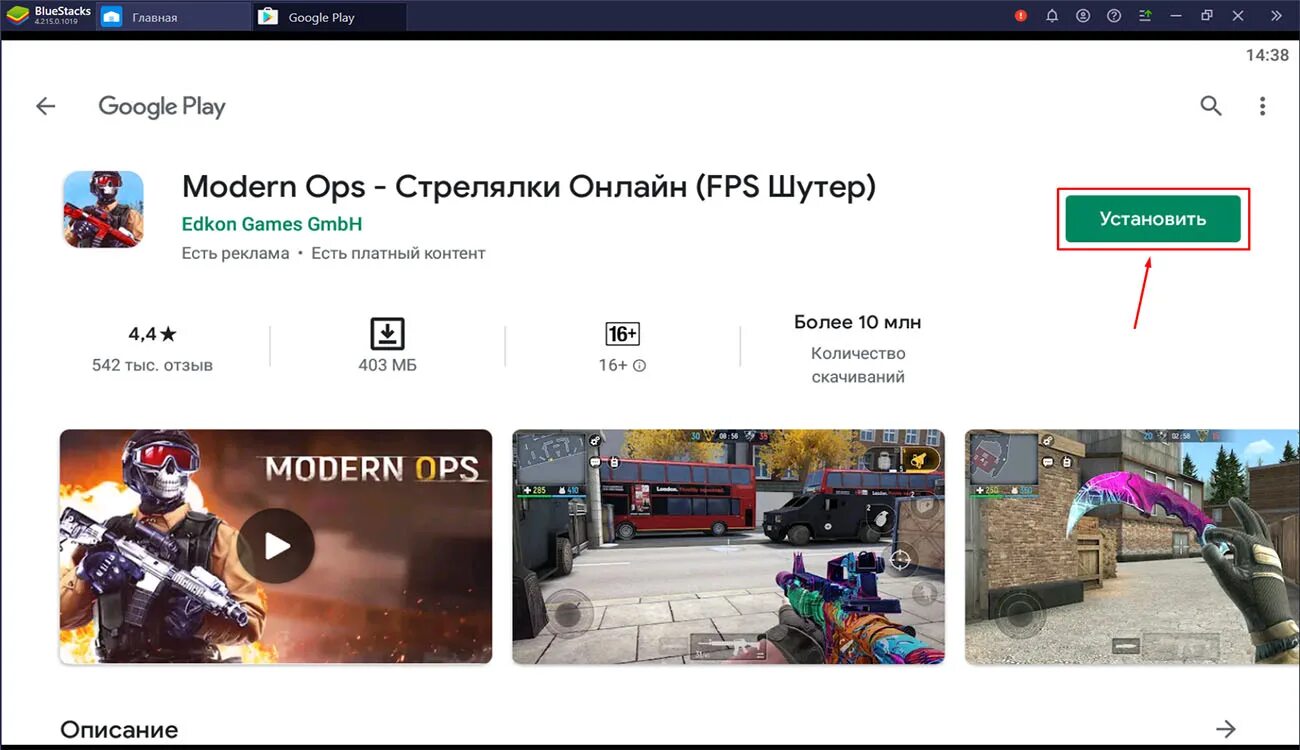This screenshot has height=750, width=1300.
Task: Click the green update icon in title bar
Action: click(1145, 16)
